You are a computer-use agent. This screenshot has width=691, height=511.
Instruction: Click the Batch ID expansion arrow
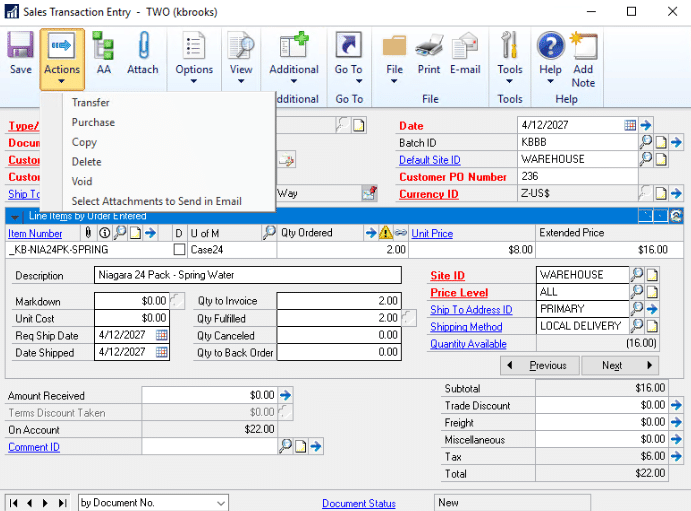(x=676, y=142)
